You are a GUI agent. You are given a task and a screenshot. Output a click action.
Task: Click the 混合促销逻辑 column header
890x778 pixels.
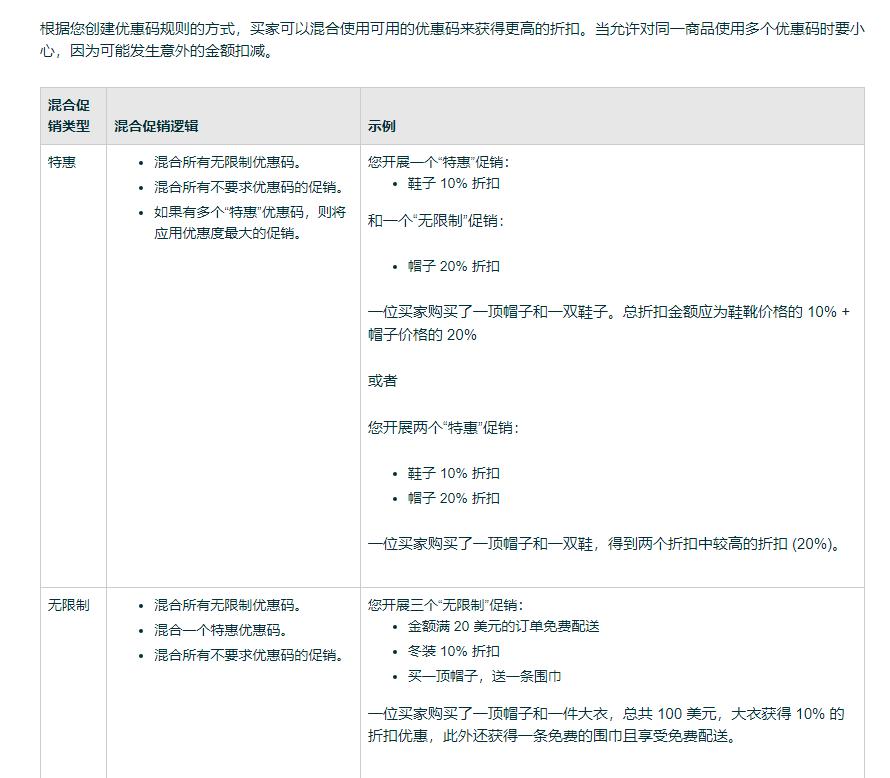coord(157,127)
